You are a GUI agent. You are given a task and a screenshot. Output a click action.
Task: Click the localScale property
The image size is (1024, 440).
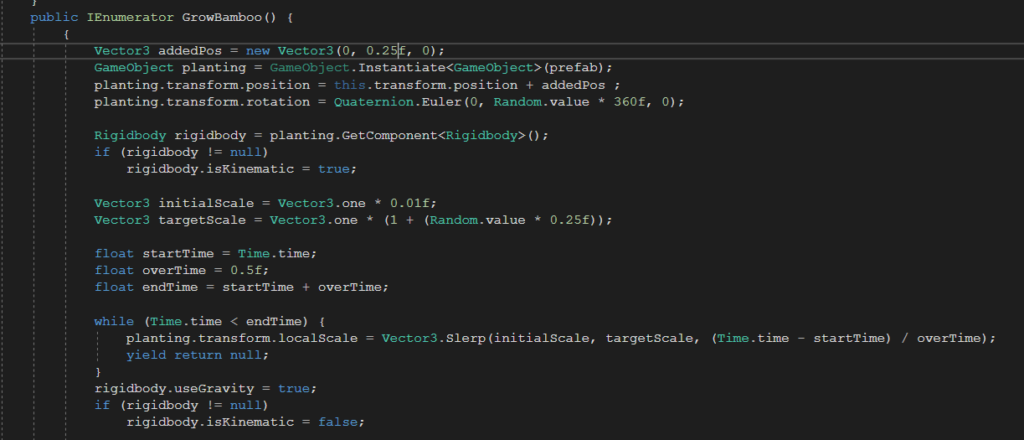pos(318,338)
